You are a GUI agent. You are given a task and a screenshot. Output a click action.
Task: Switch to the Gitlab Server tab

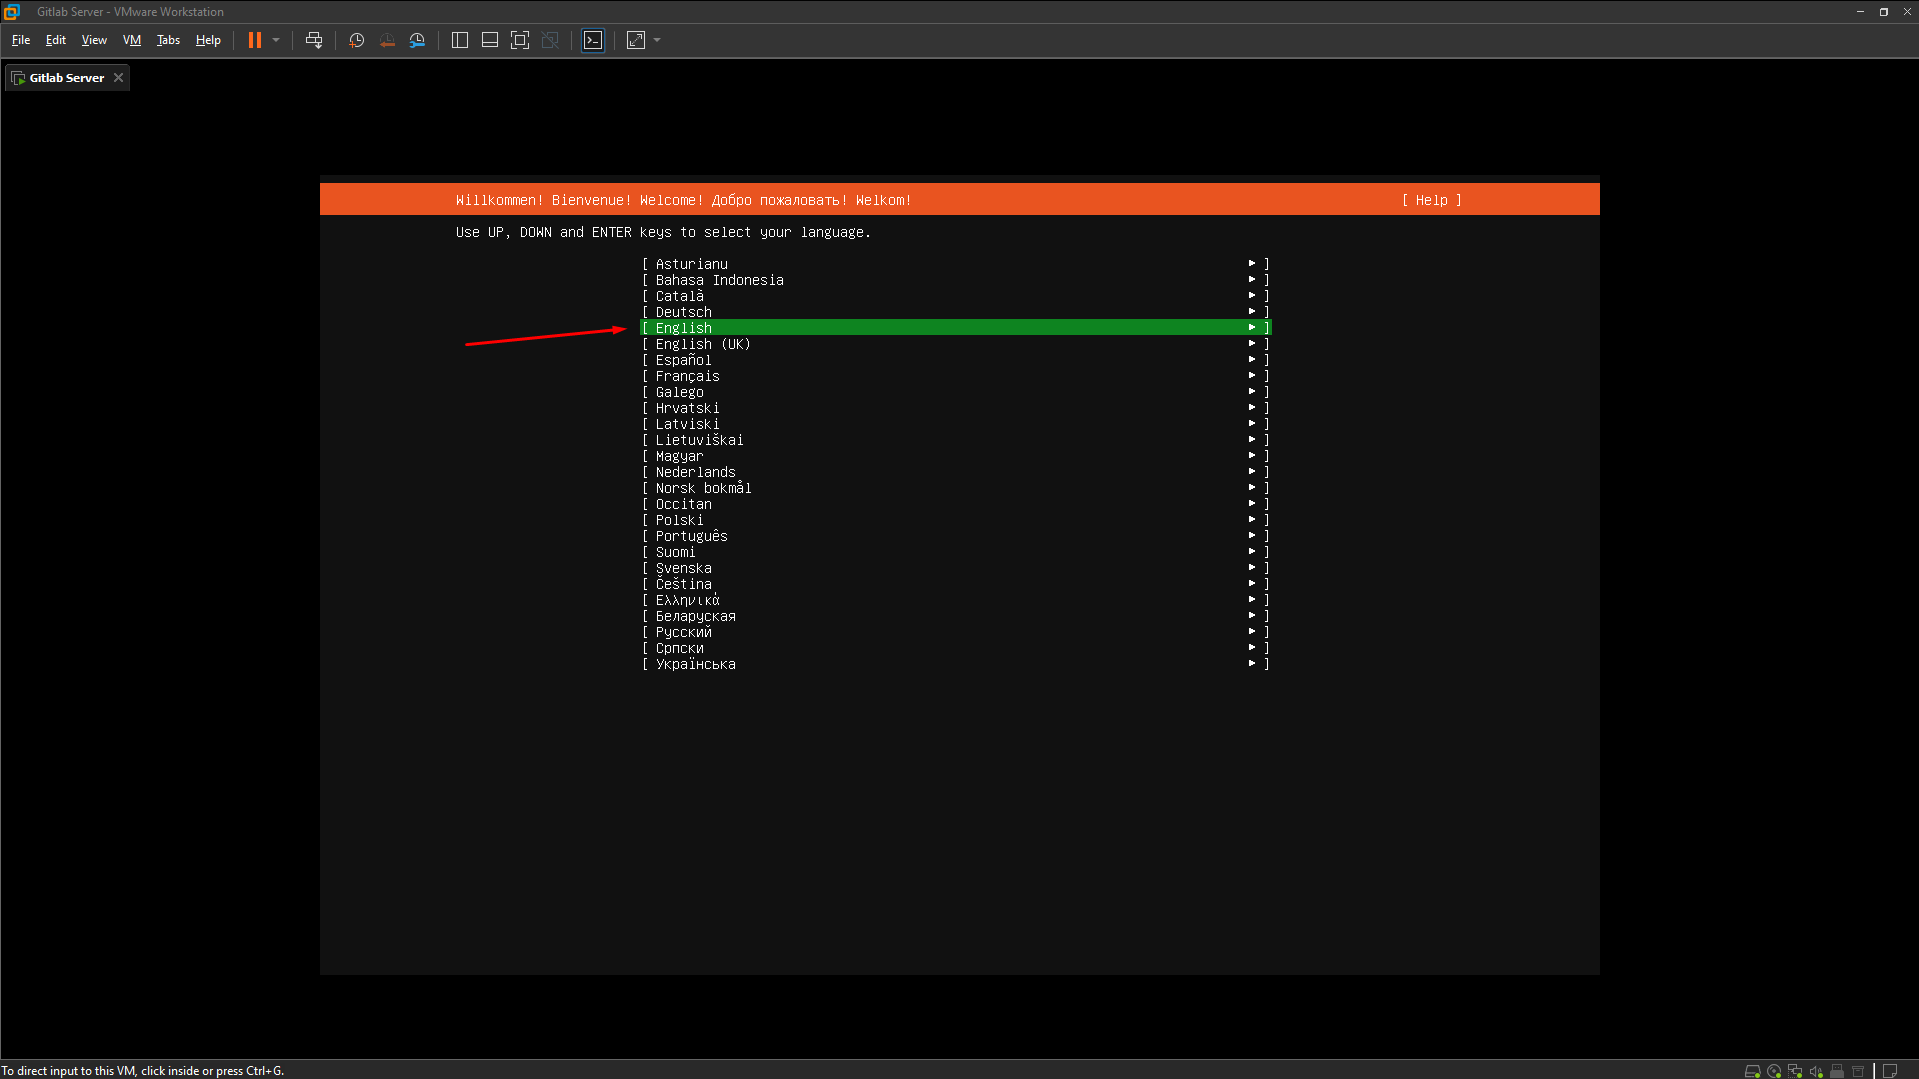click(66, 78)
